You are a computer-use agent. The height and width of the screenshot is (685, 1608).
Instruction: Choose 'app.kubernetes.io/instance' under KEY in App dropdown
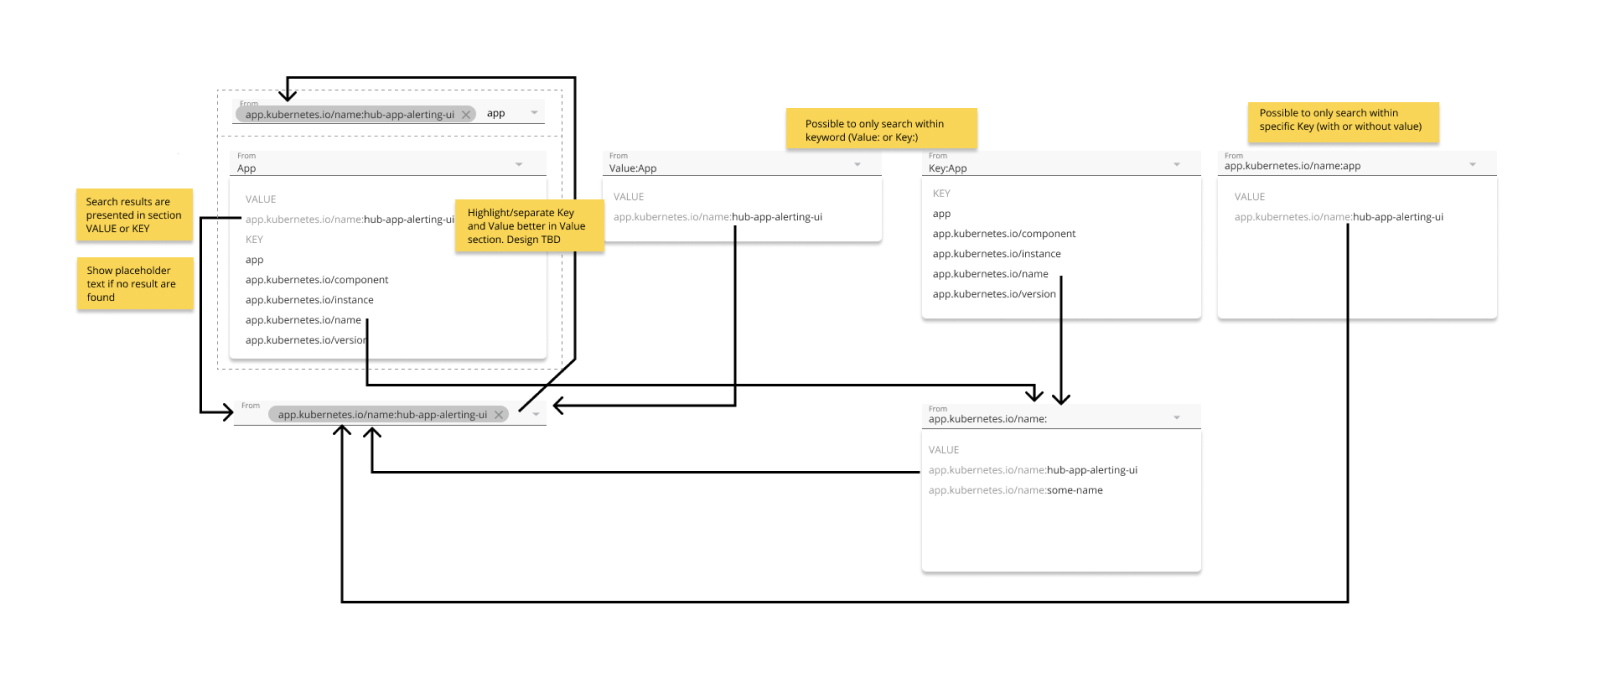pyautogui.click(x=309, y=300)
